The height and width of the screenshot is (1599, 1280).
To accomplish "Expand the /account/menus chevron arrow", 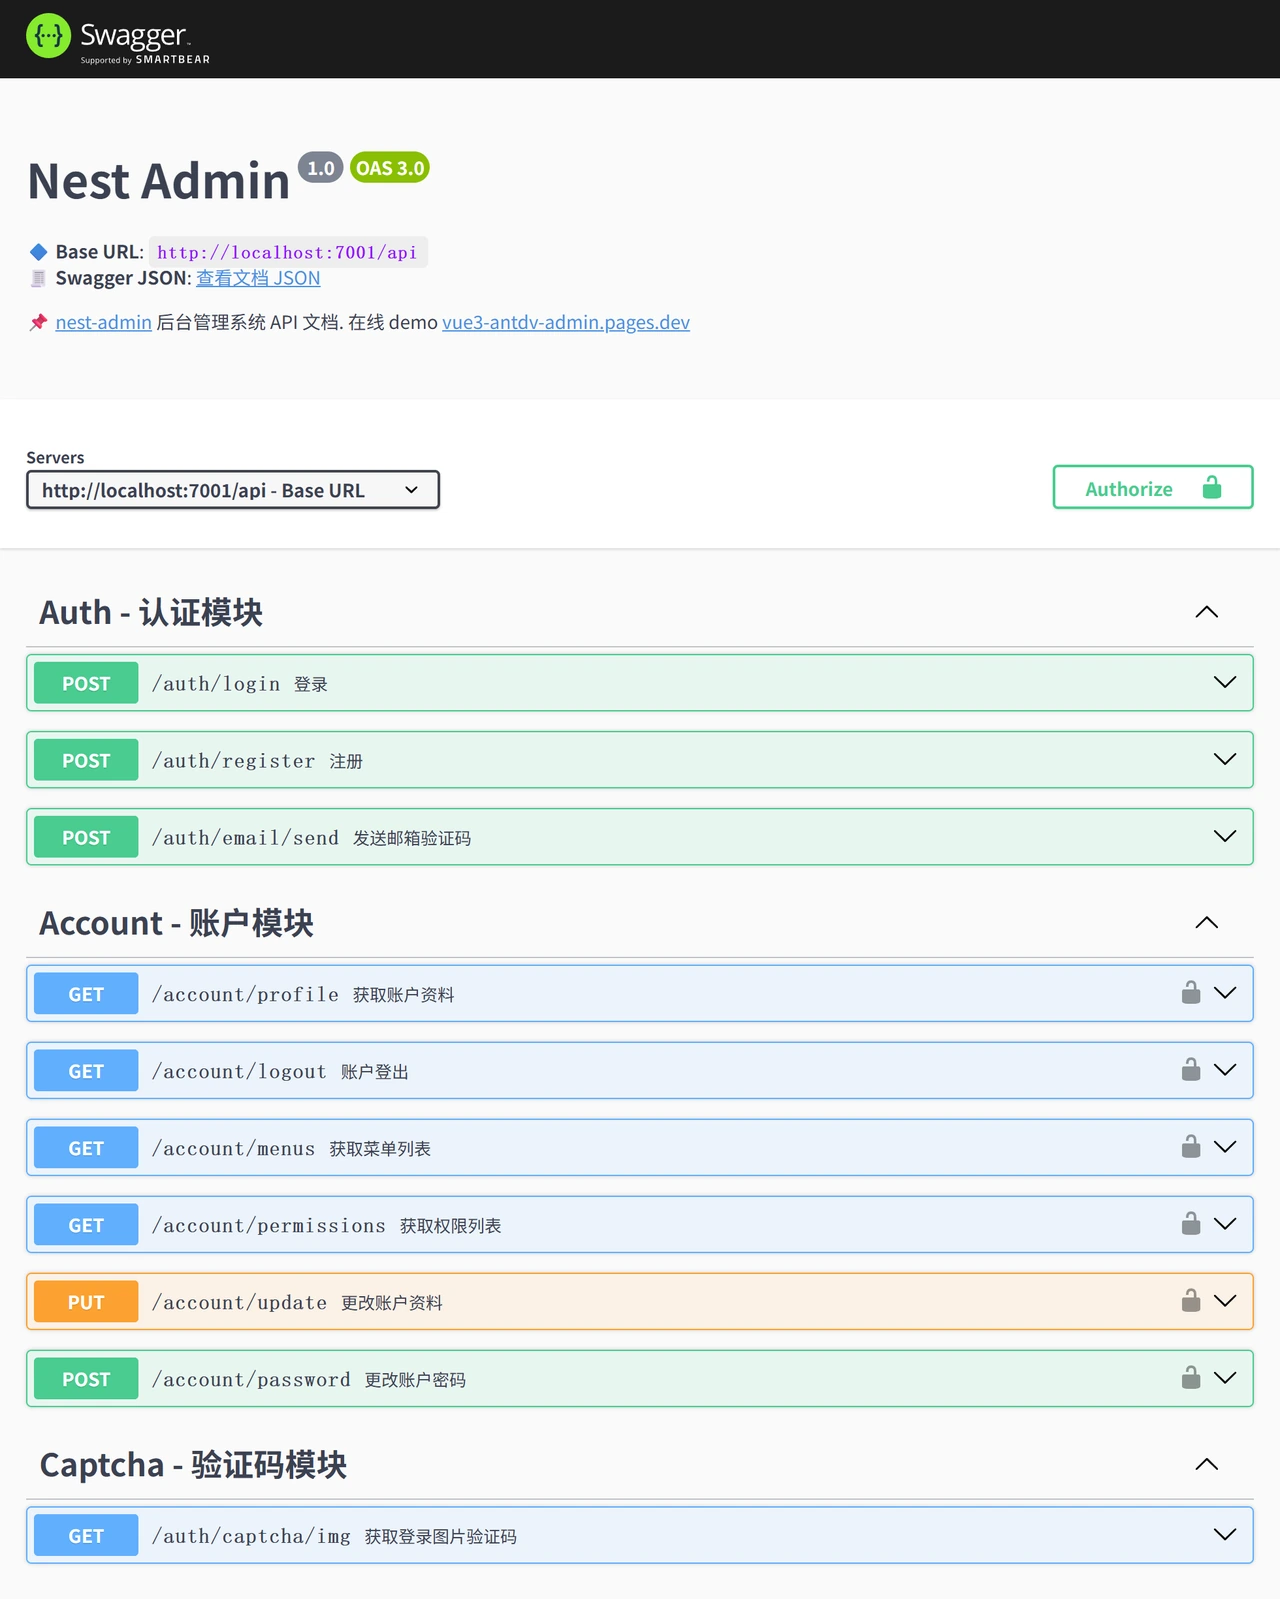I will pos(1225,1147).
